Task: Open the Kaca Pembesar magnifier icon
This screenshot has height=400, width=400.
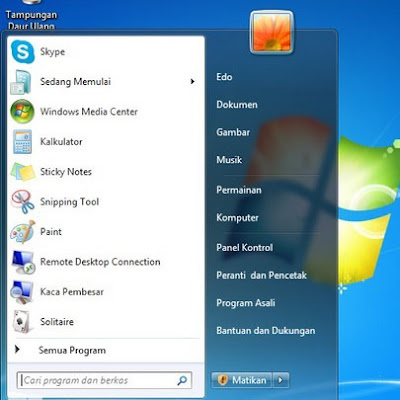Action: [22, 292]
